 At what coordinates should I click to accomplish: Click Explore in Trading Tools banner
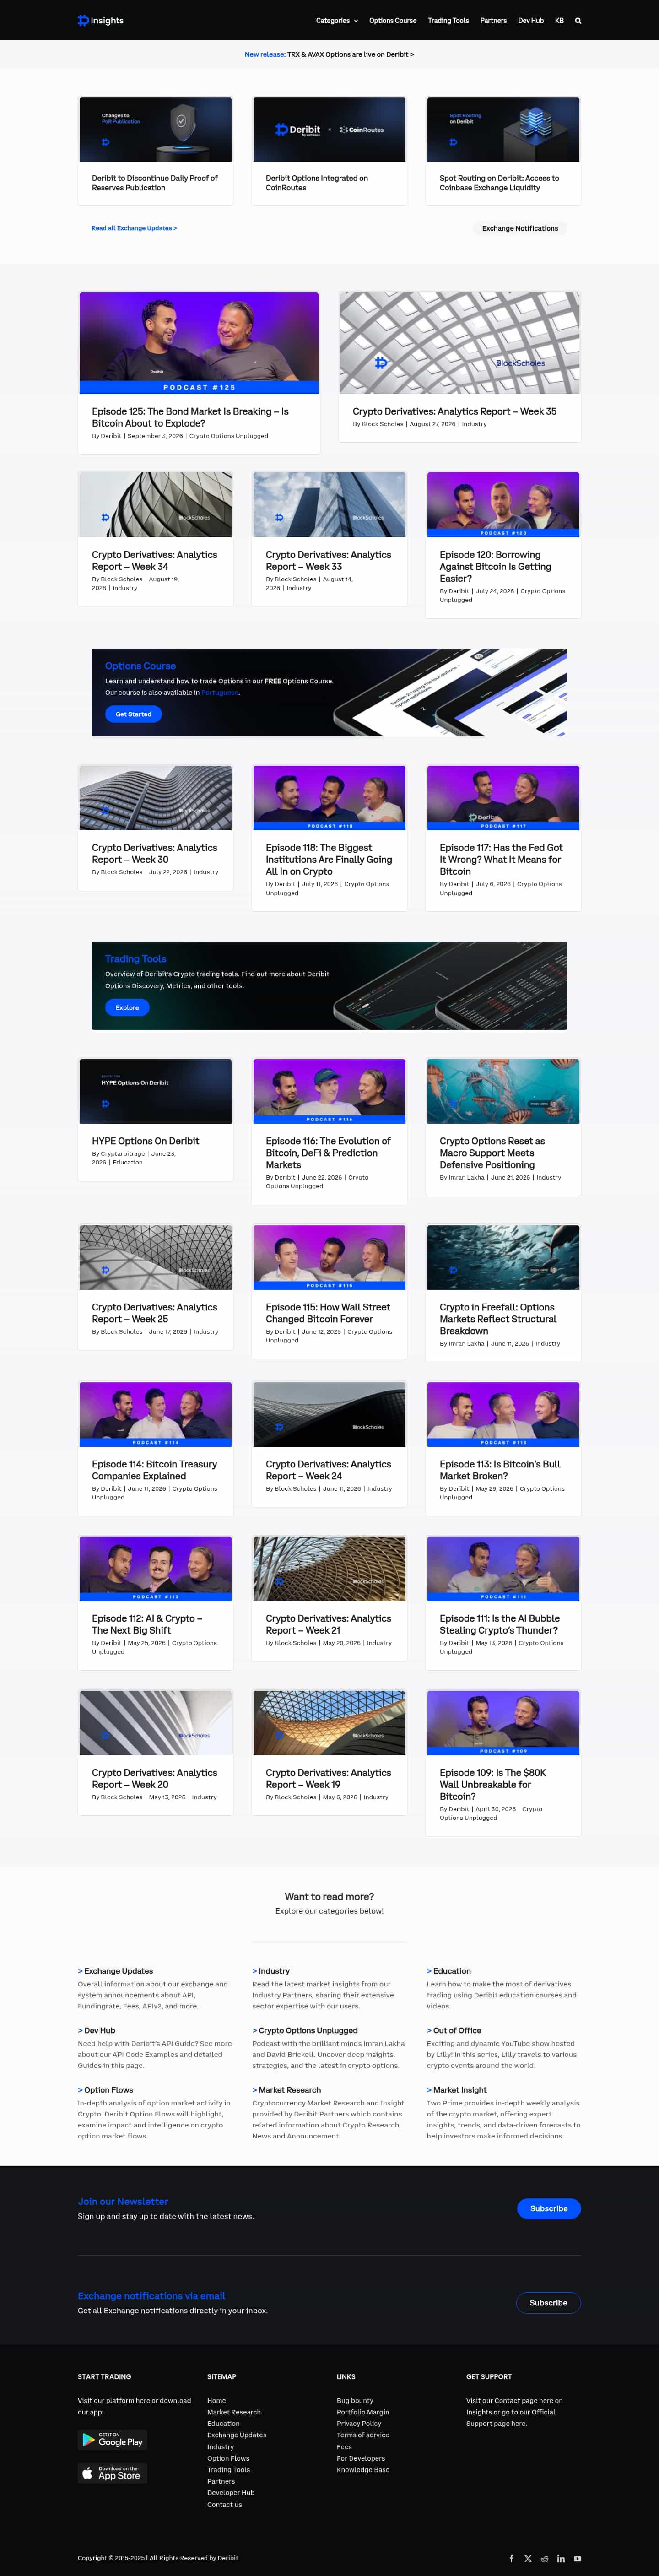coord(127,1007)
